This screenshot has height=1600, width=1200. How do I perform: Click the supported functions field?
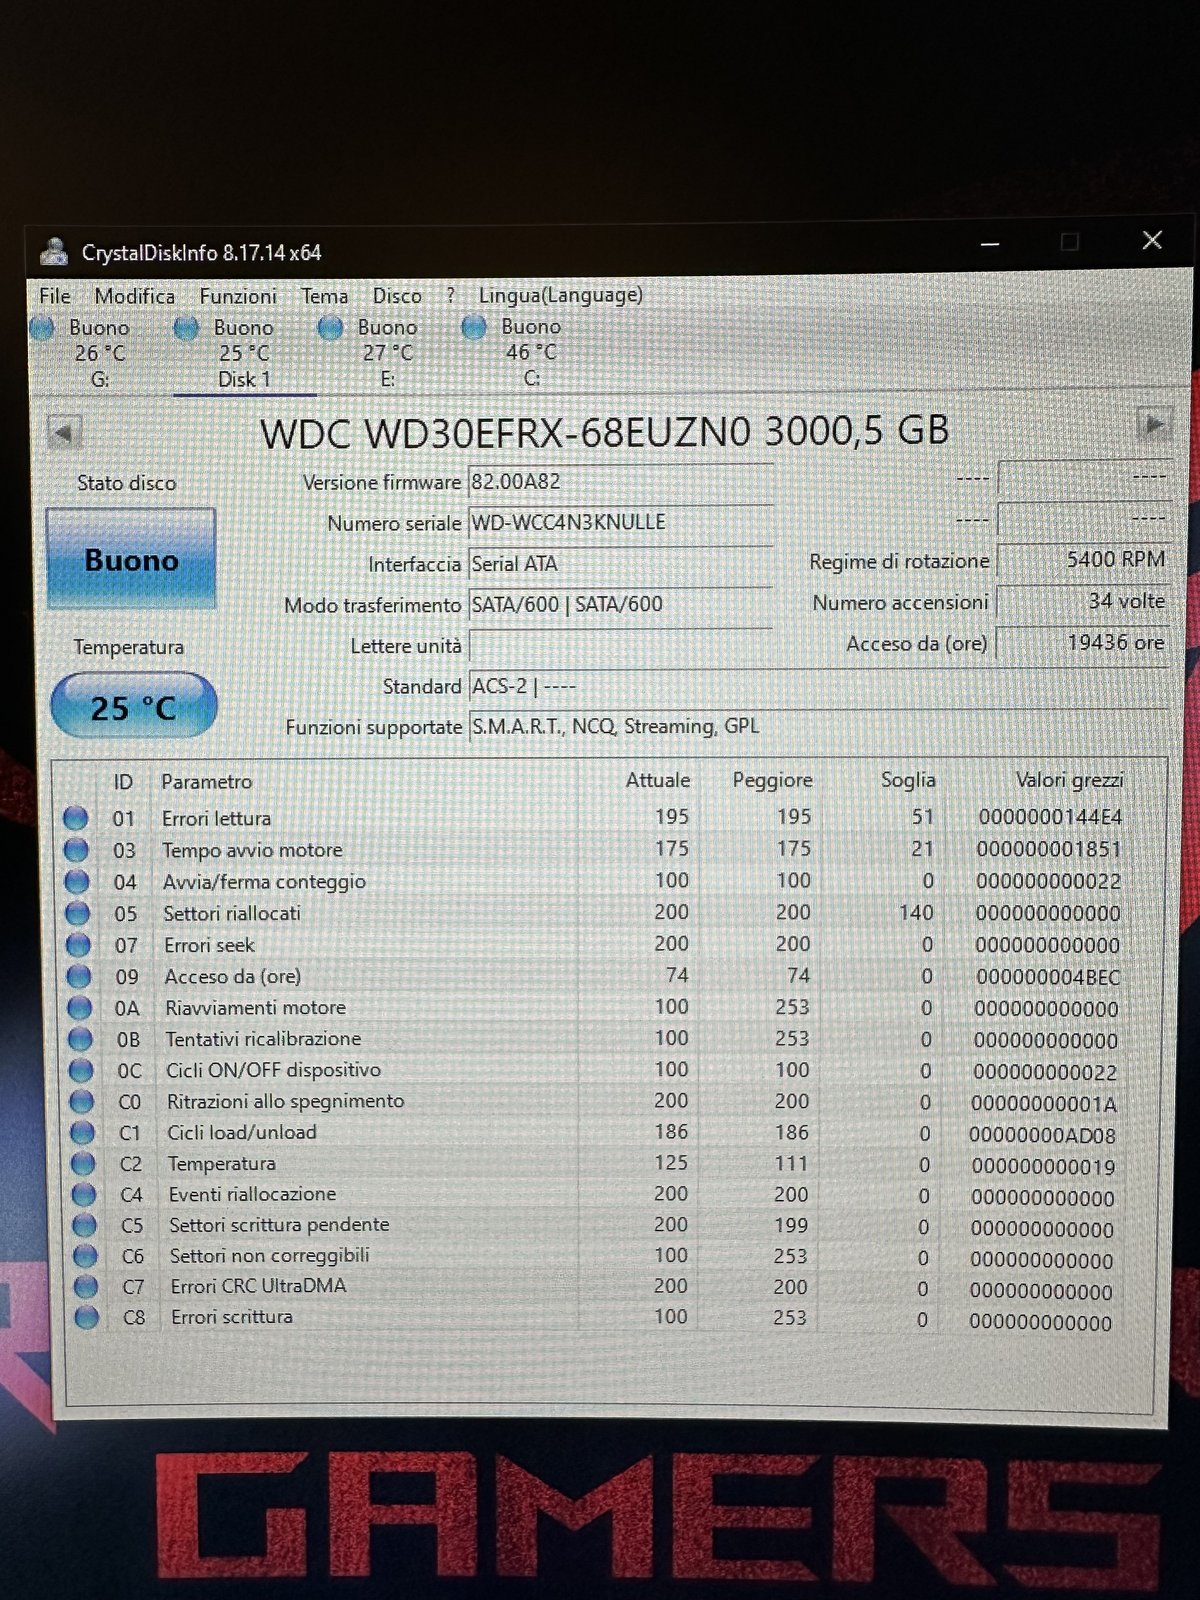point(818,726)
